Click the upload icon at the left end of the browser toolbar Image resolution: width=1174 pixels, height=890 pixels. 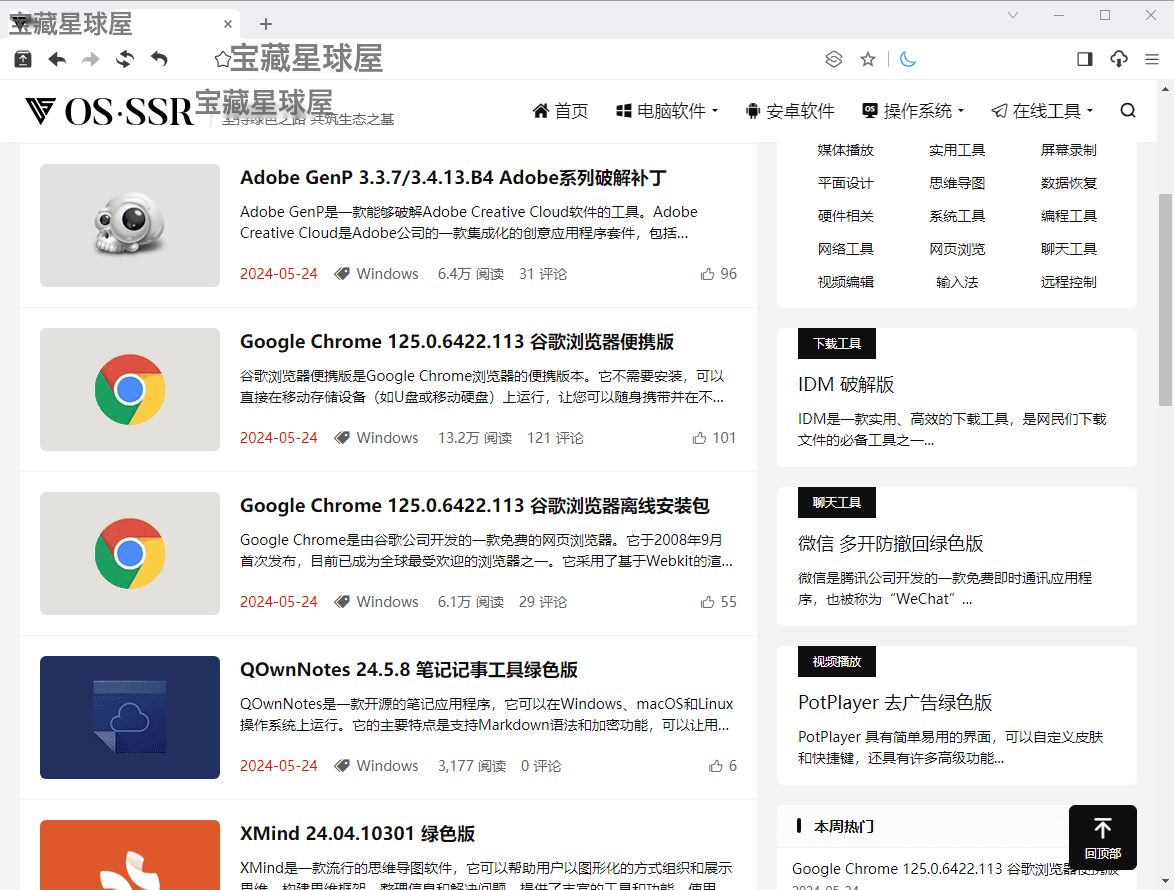point(23,59)
